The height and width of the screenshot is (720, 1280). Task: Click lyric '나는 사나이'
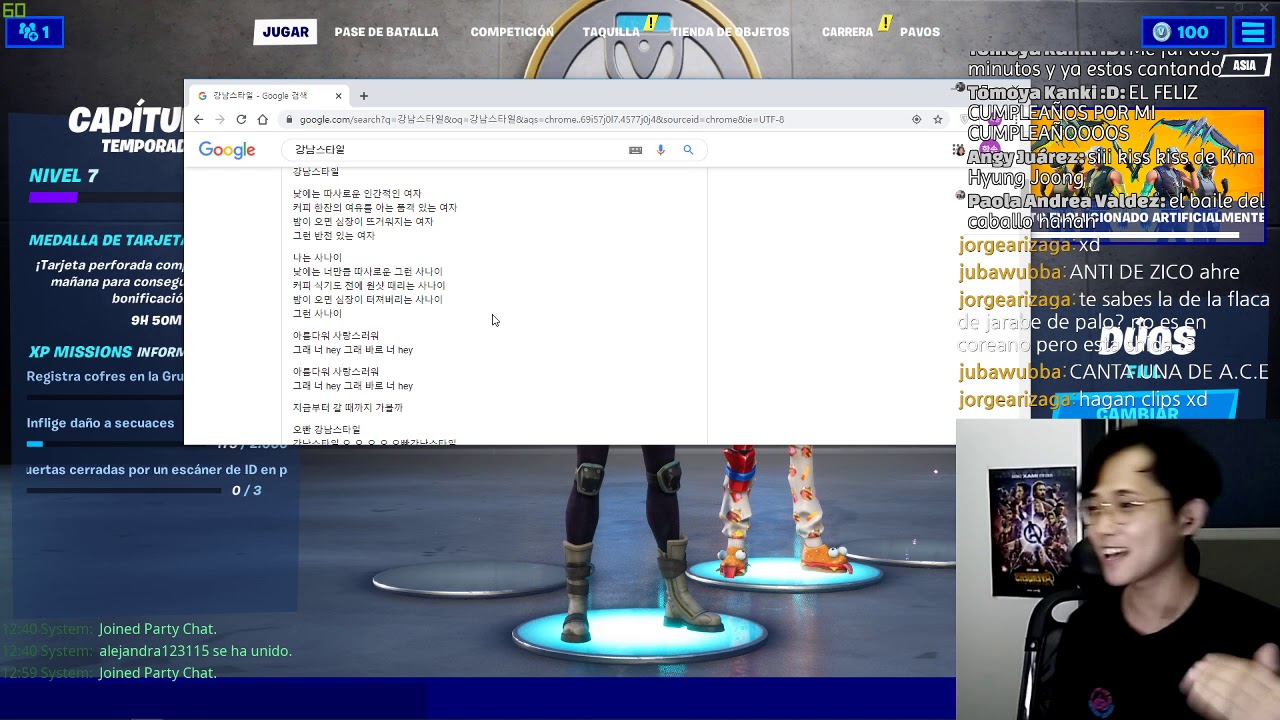(317, 258)
